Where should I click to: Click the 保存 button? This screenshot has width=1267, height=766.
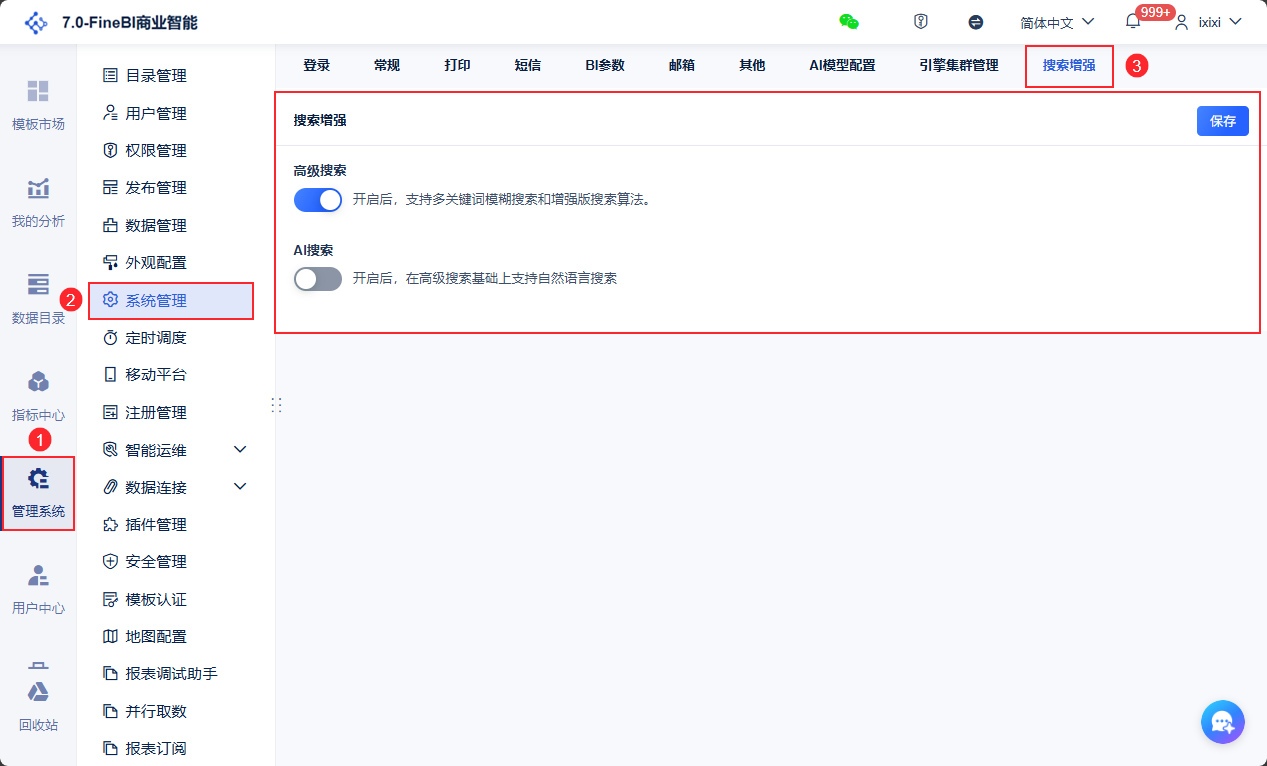1223,121
